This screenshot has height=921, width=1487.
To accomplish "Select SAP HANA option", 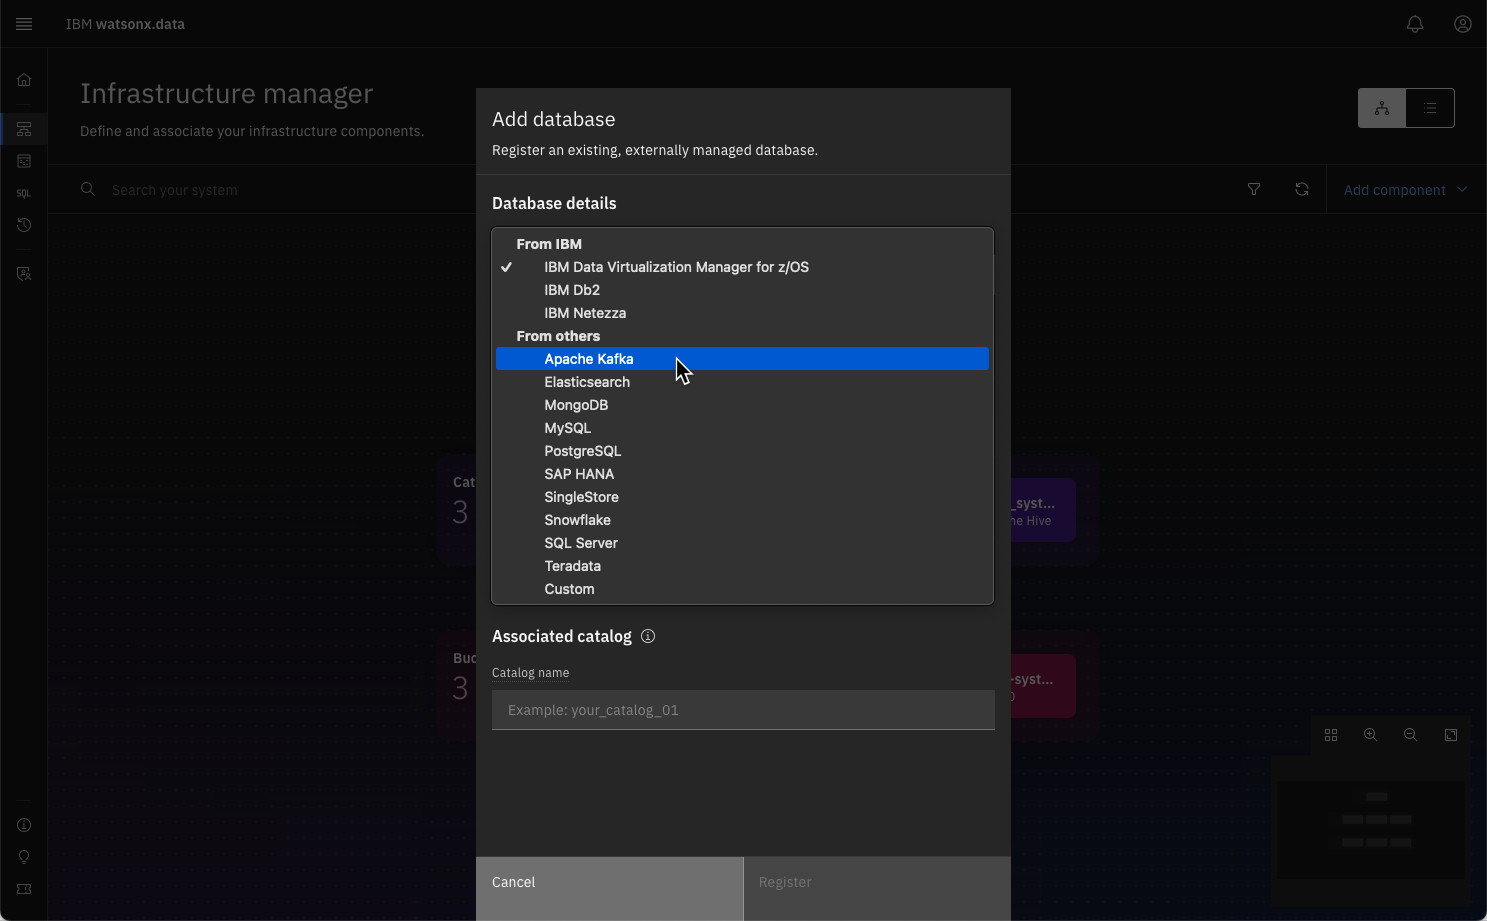I will coord(742,474).
